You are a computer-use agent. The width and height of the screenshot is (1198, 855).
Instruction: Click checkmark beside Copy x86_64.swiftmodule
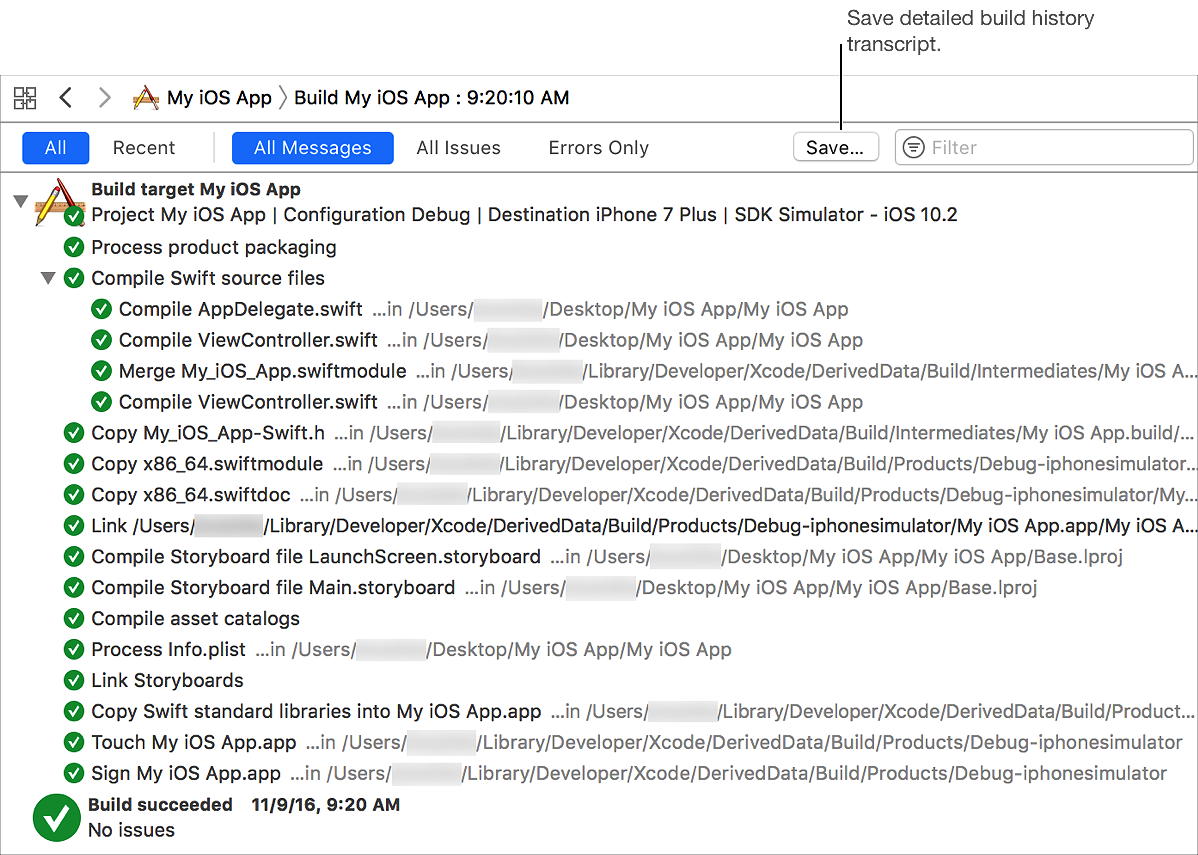[74, 464]
